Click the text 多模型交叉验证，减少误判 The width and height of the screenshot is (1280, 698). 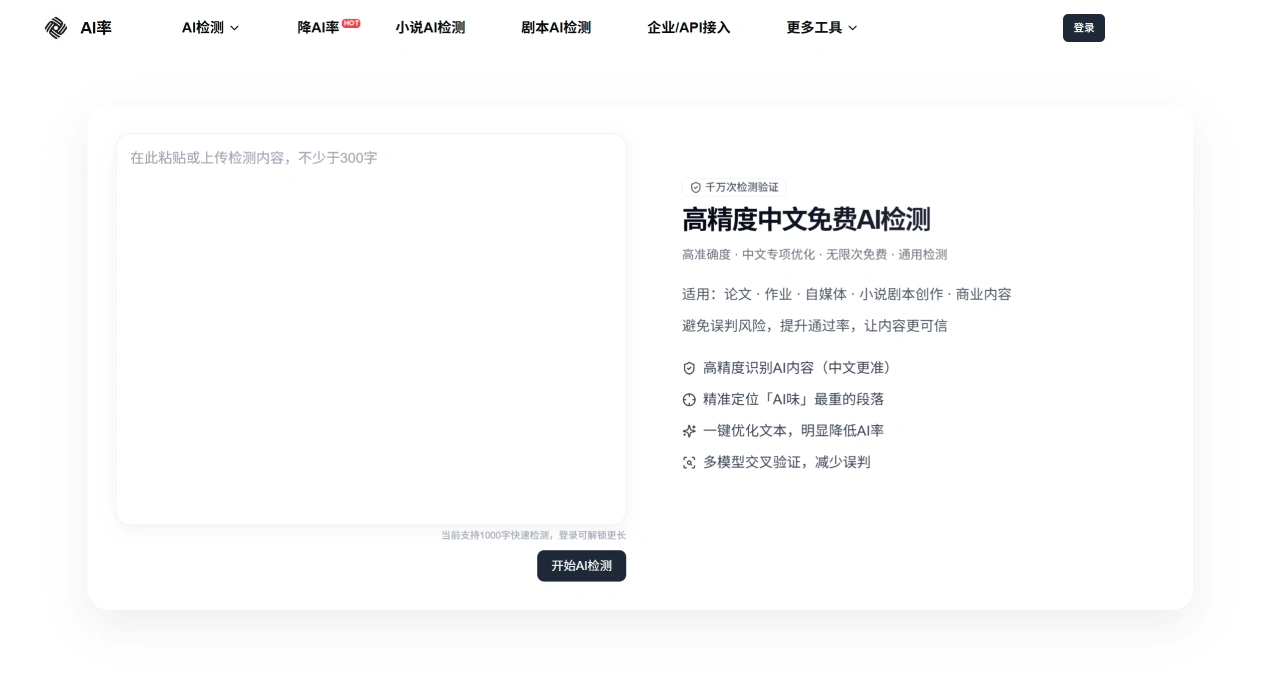(786, 462)
